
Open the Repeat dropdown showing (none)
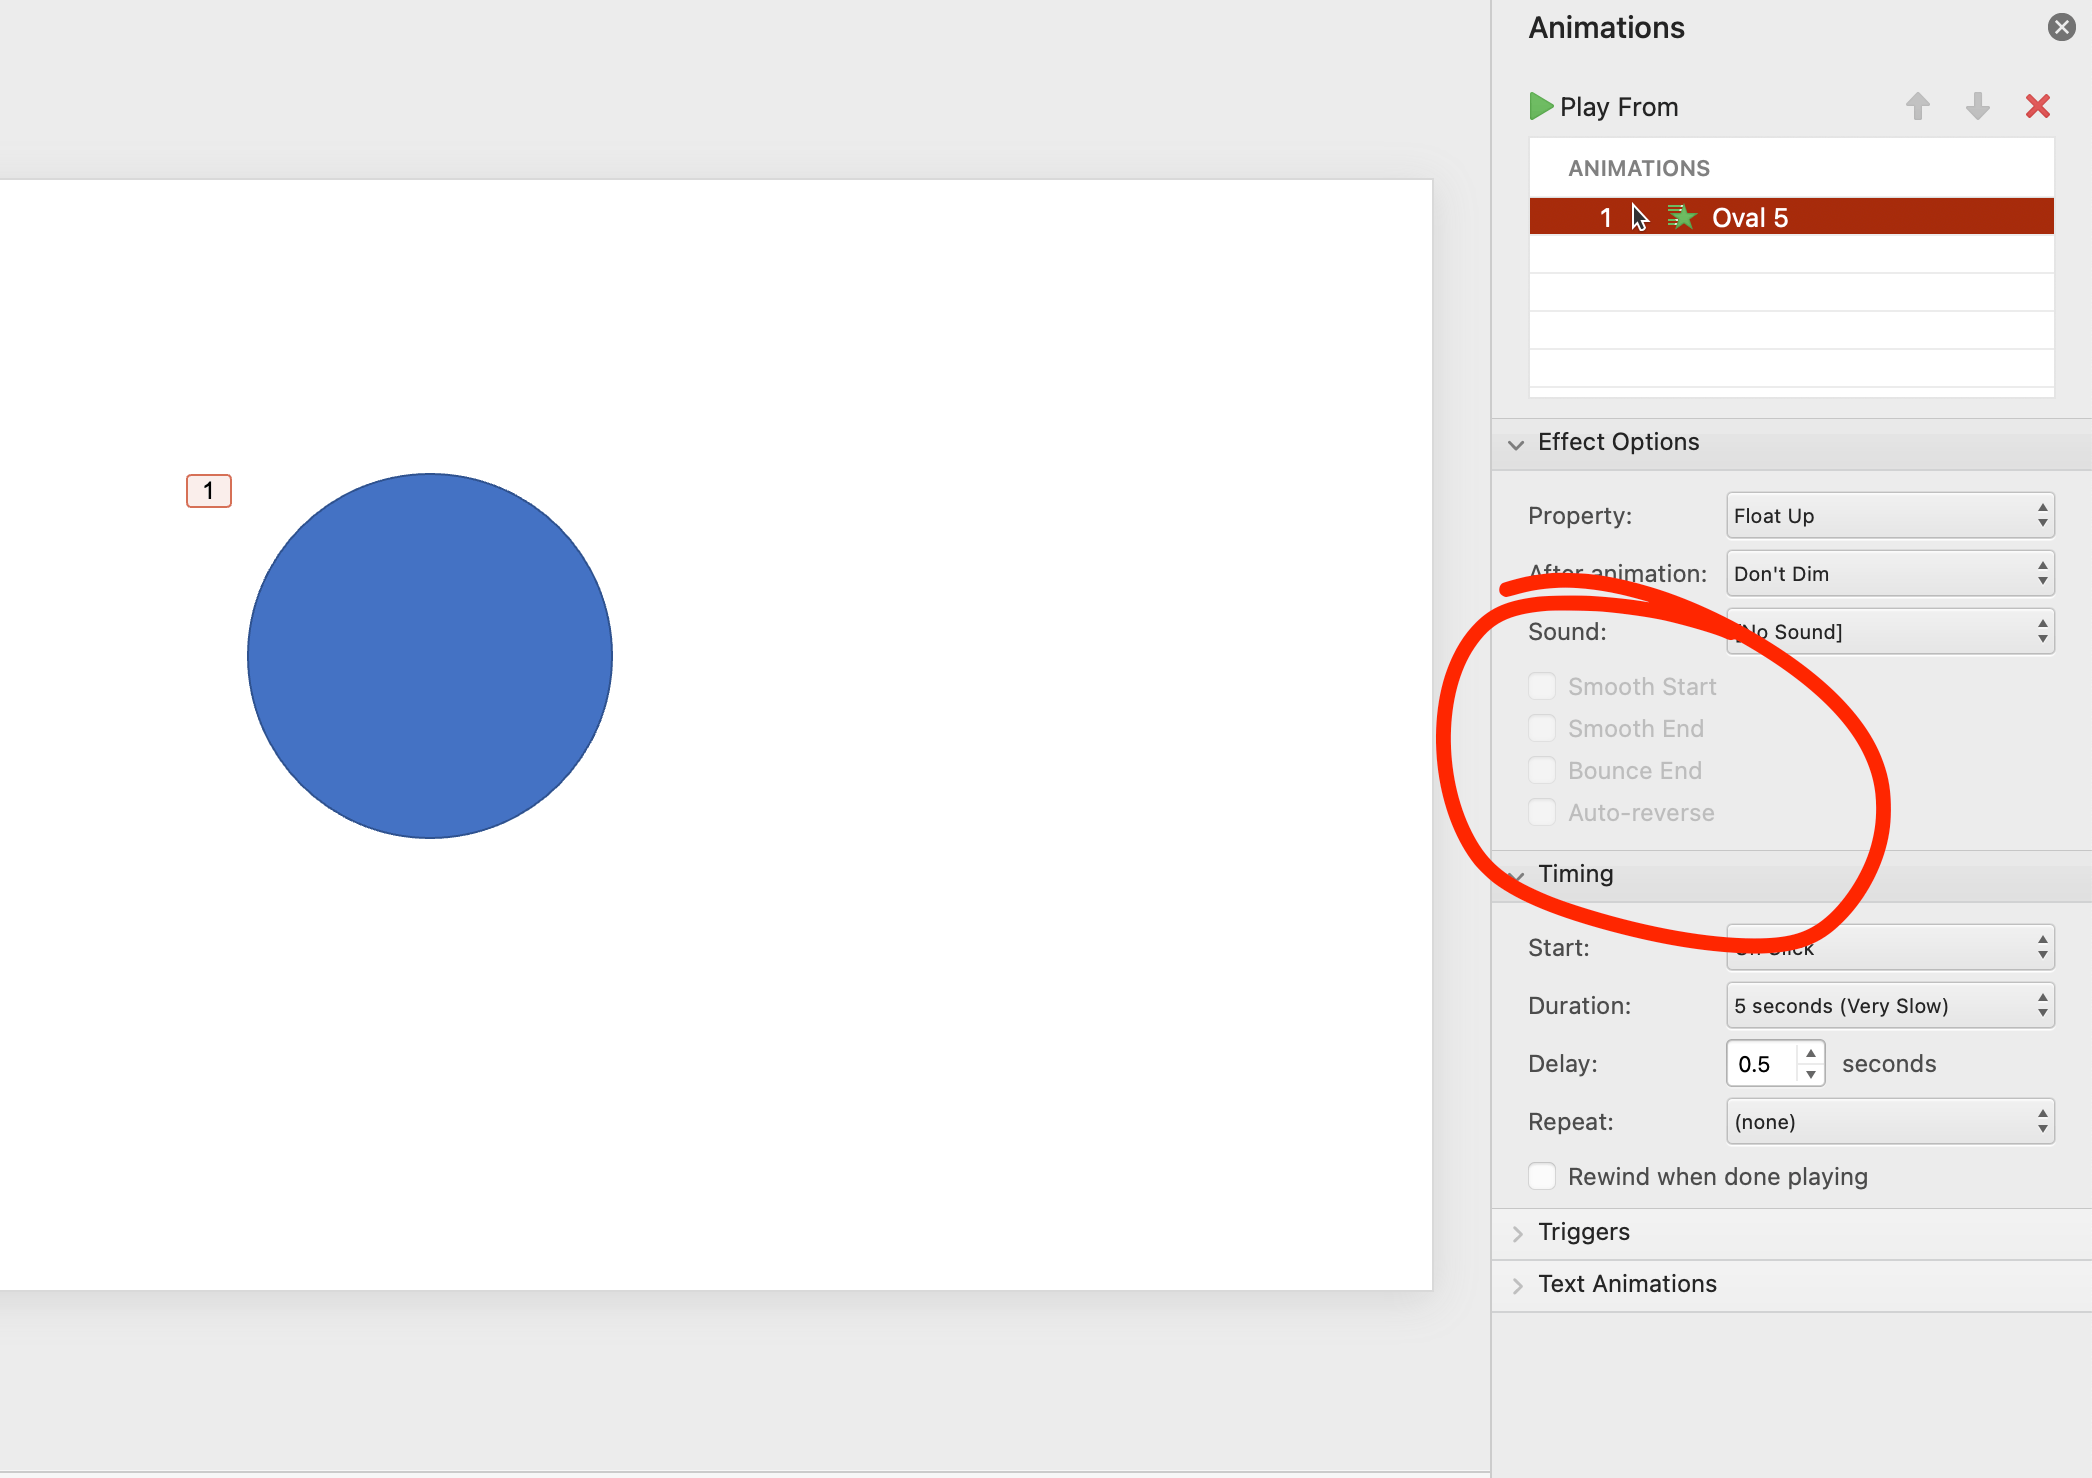click(1890, 1122)
